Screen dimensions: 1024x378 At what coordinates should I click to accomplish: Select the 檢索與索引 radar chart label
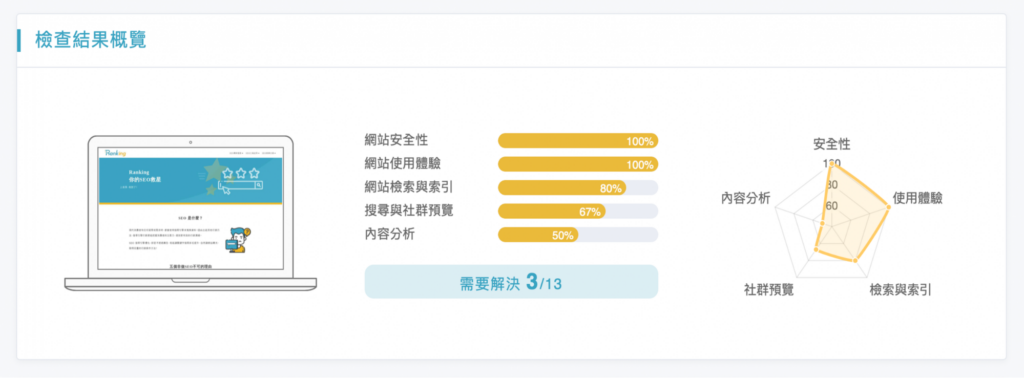pyautogui.click(x=900, y=290)
